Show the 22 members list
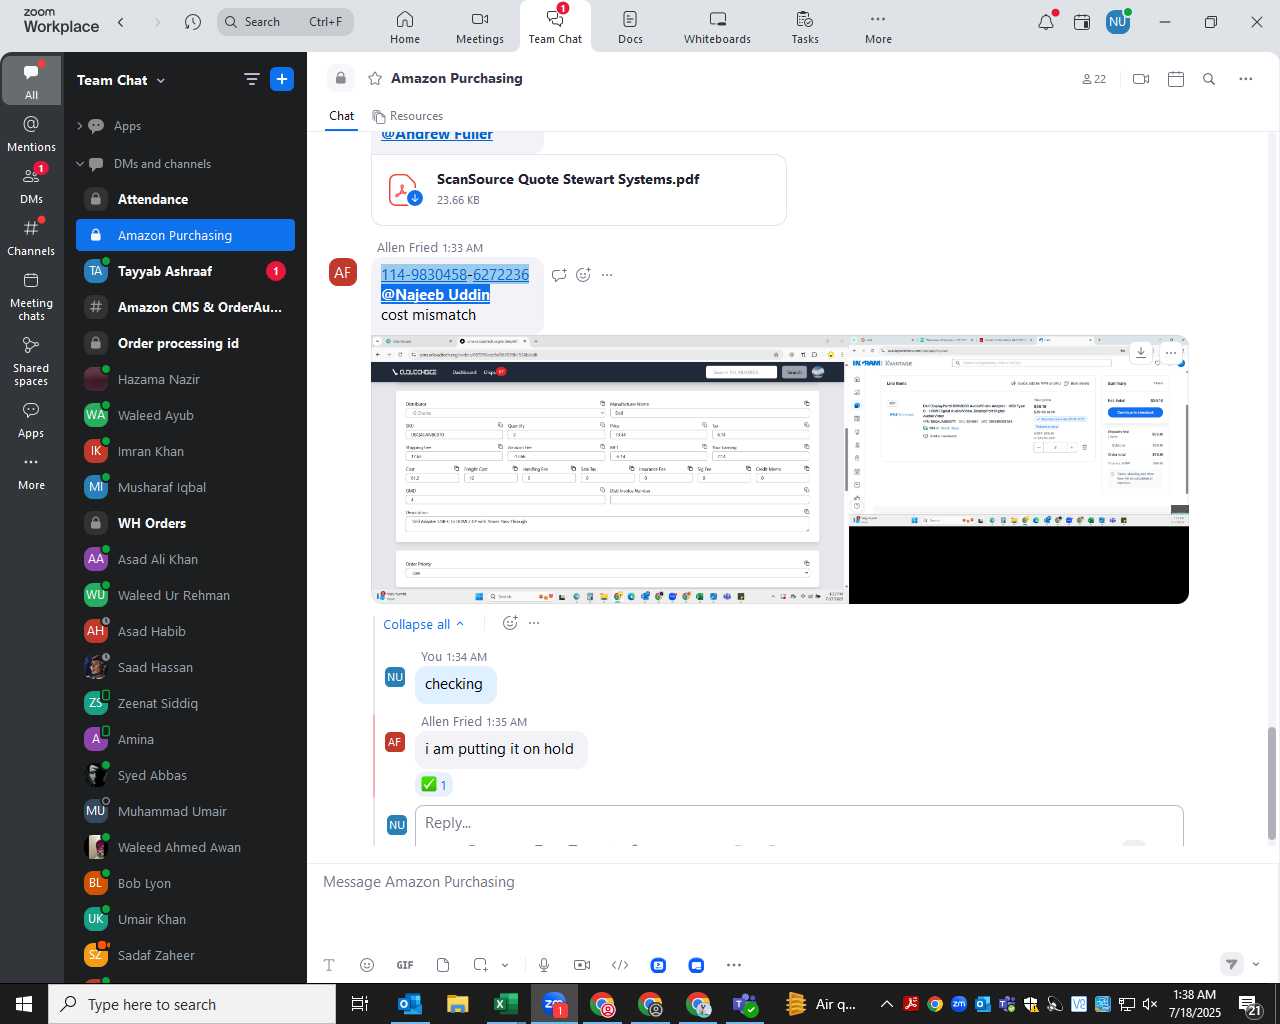This screenshot has width=1280, height=1024. pyautogui.click(x=1094, y=79)
